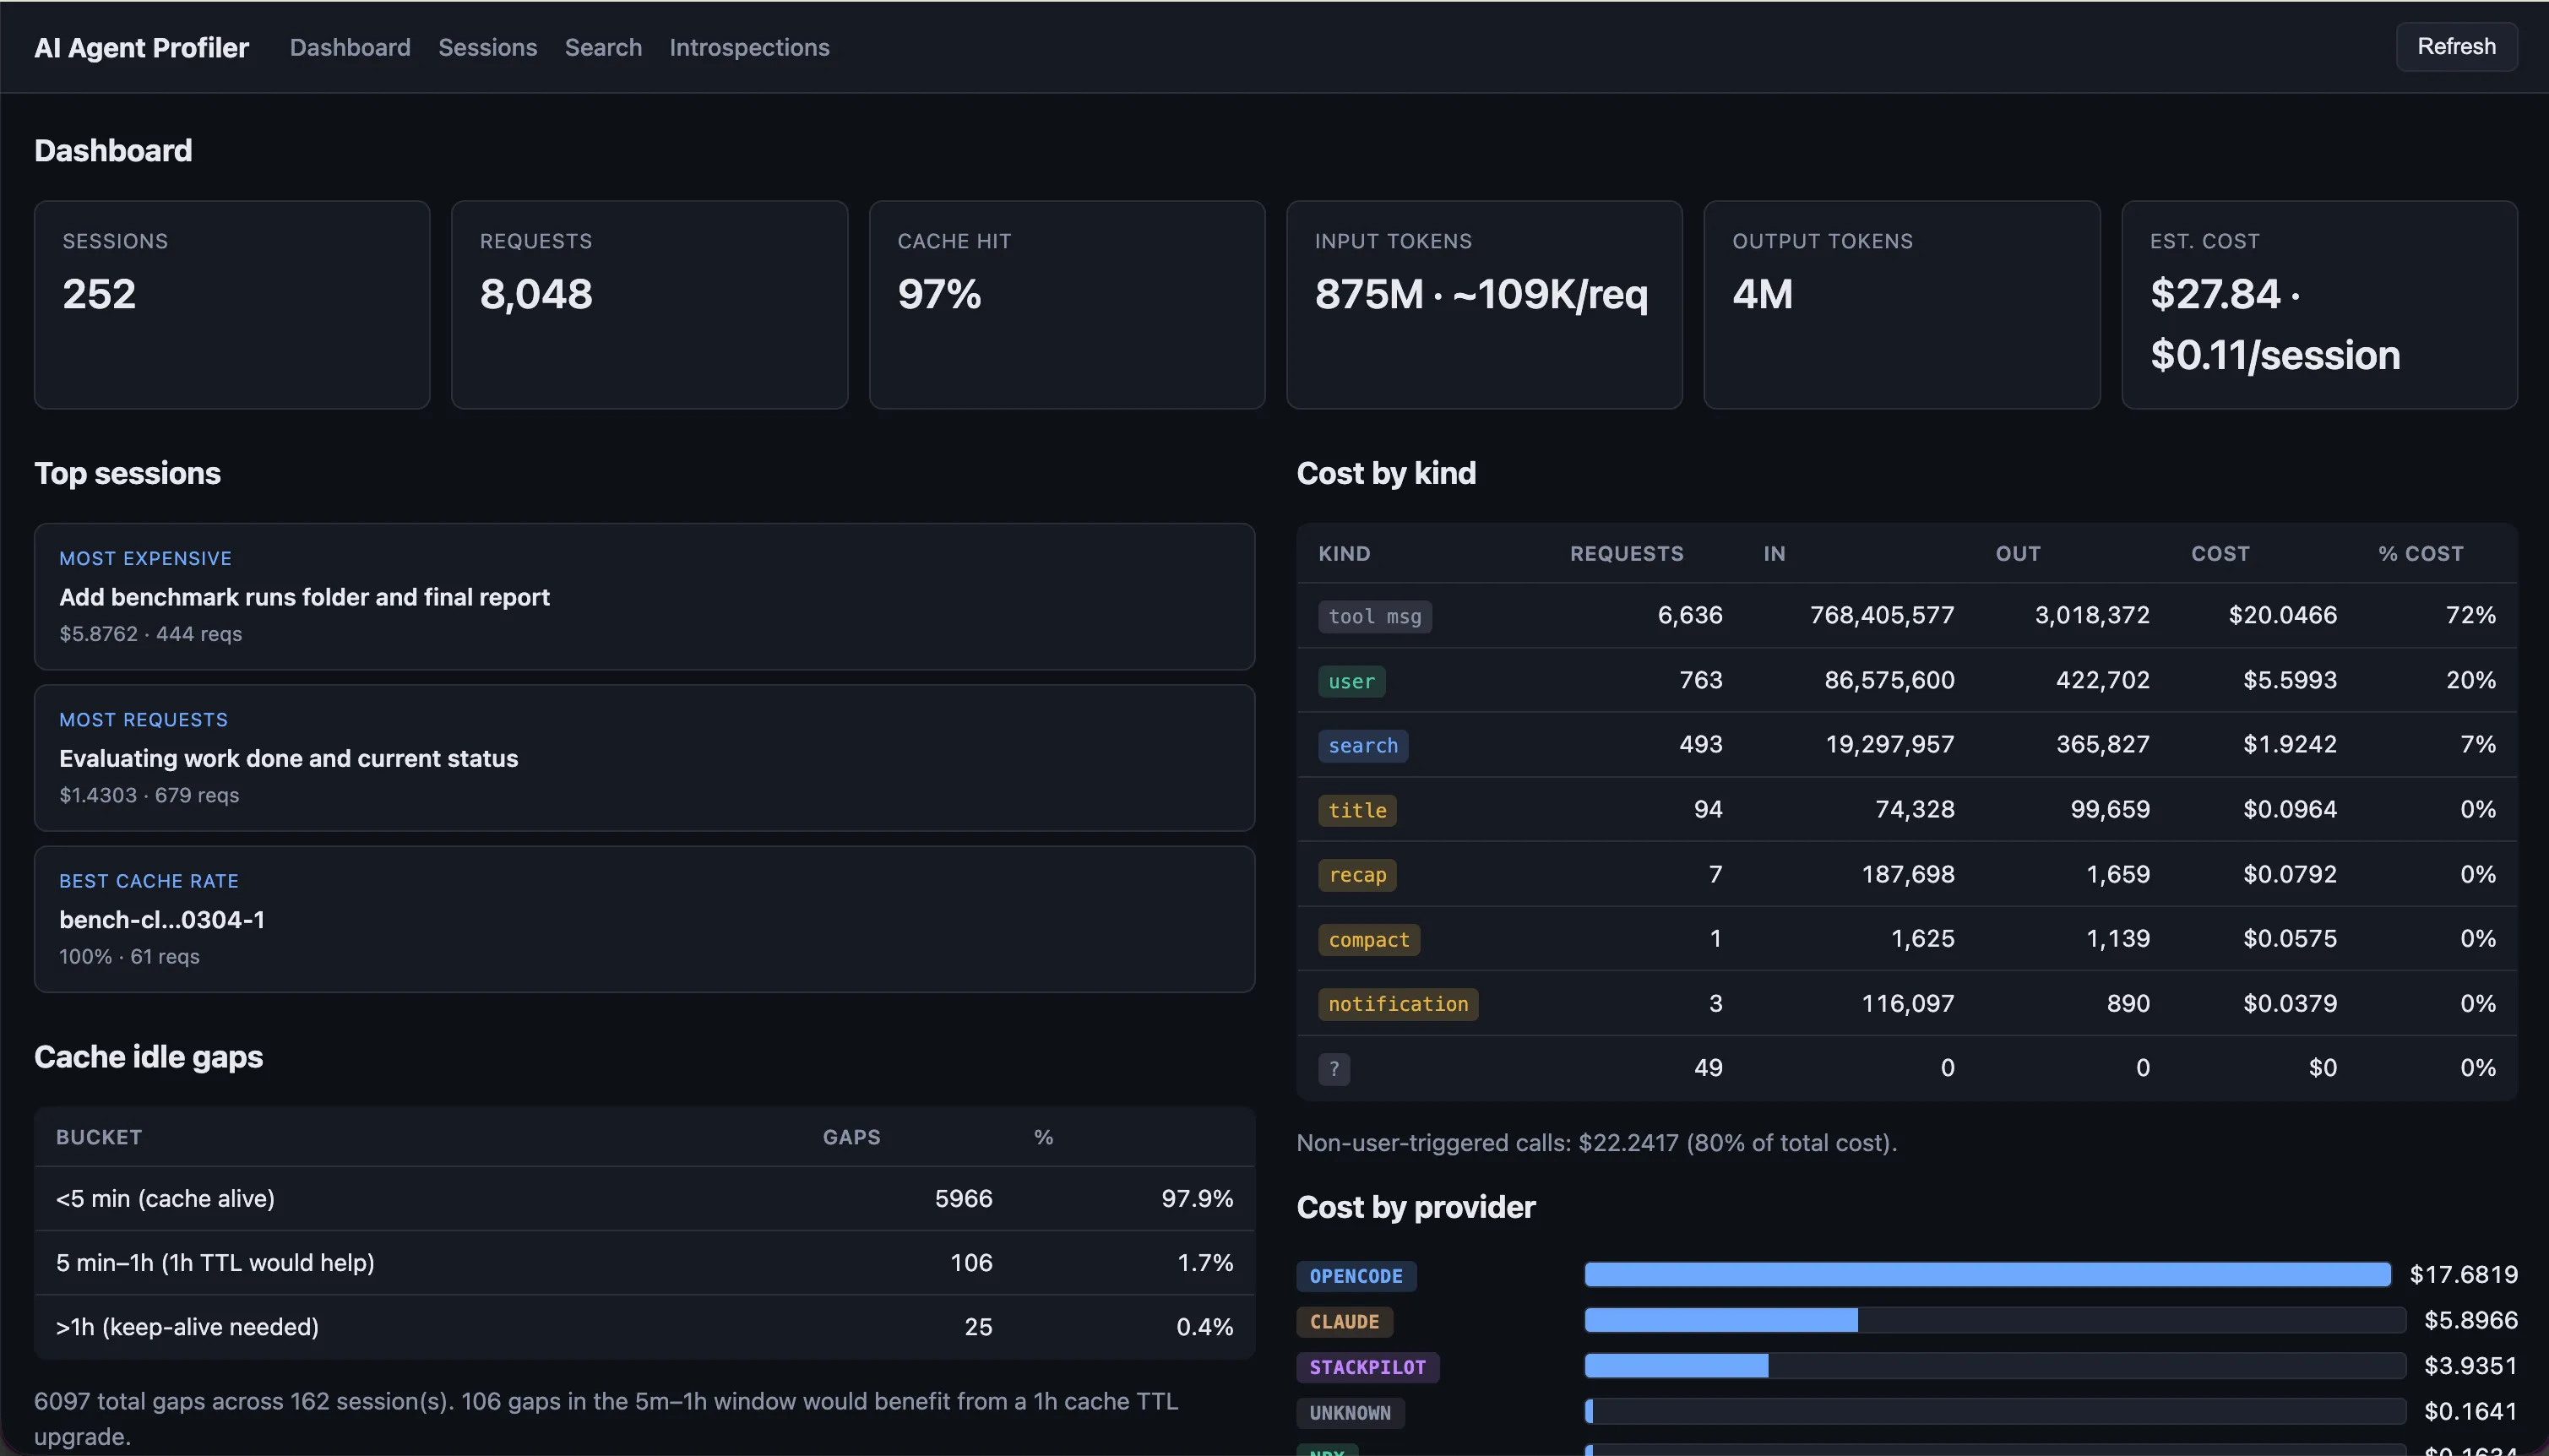Click the $17.6819 OPENCODE cost value
This screenshot has height=1456, width=2549.
point(2463,1274)
